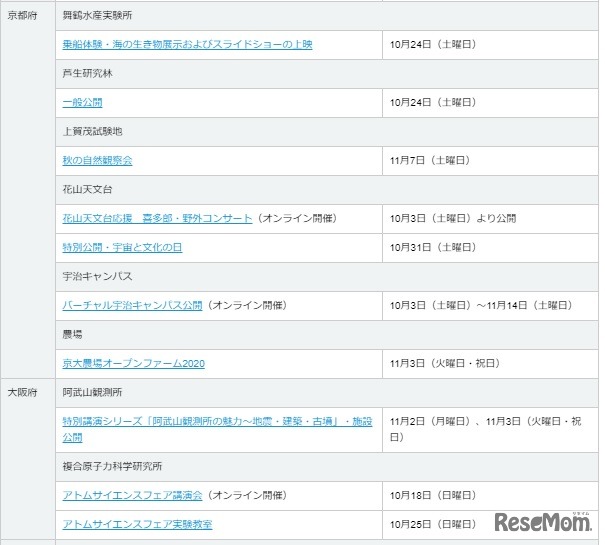Select the 芦生研究林 heading row
605x545 pixels.
point(327,74)
